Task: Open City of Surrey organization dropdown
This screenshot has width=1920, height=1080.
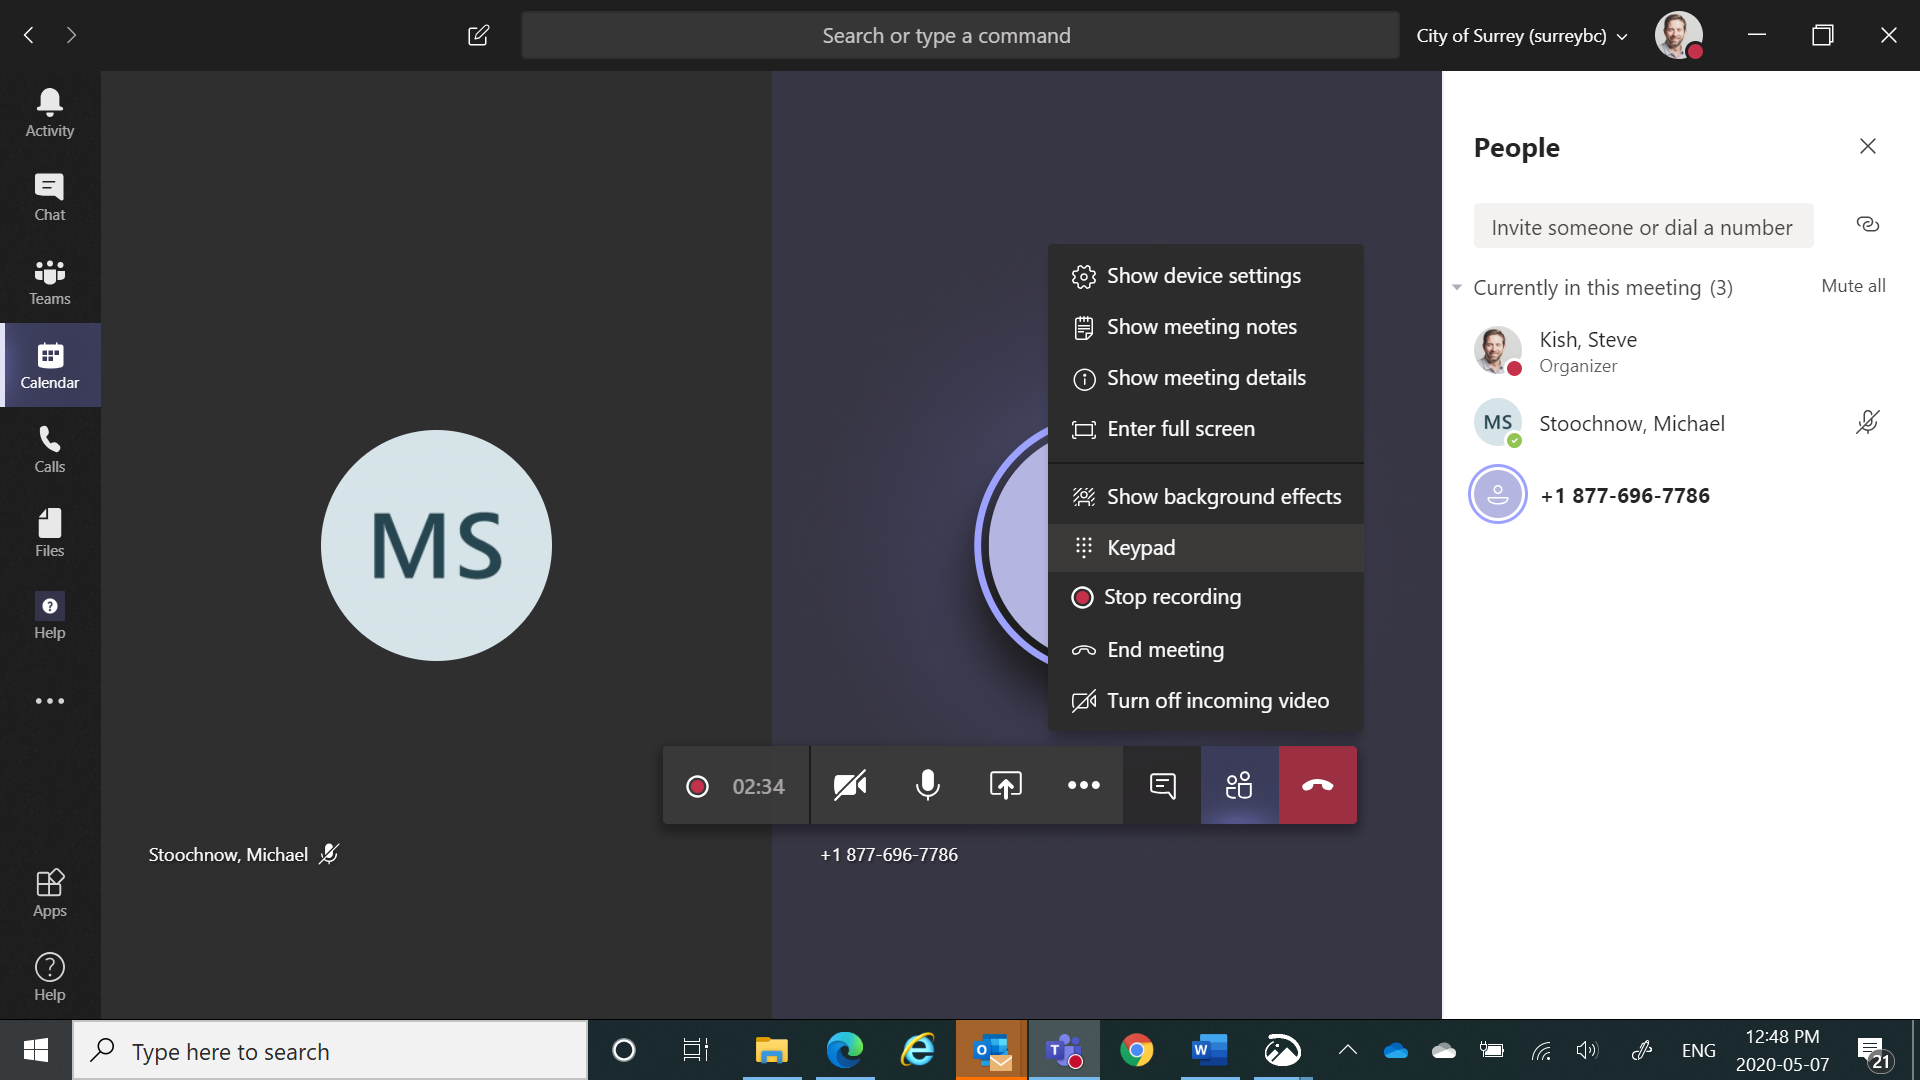Action: [1522, 36]
